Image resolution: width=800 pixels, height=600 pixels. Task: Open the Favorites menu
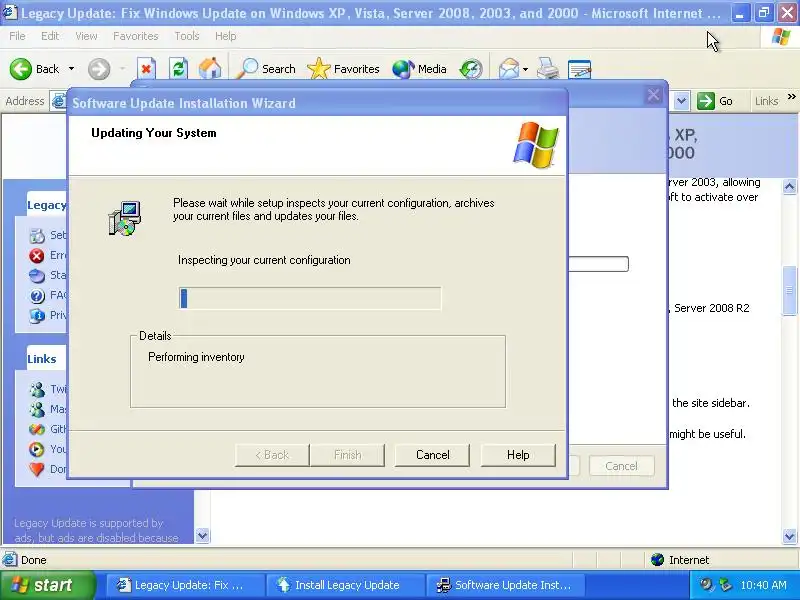[136, 36]
